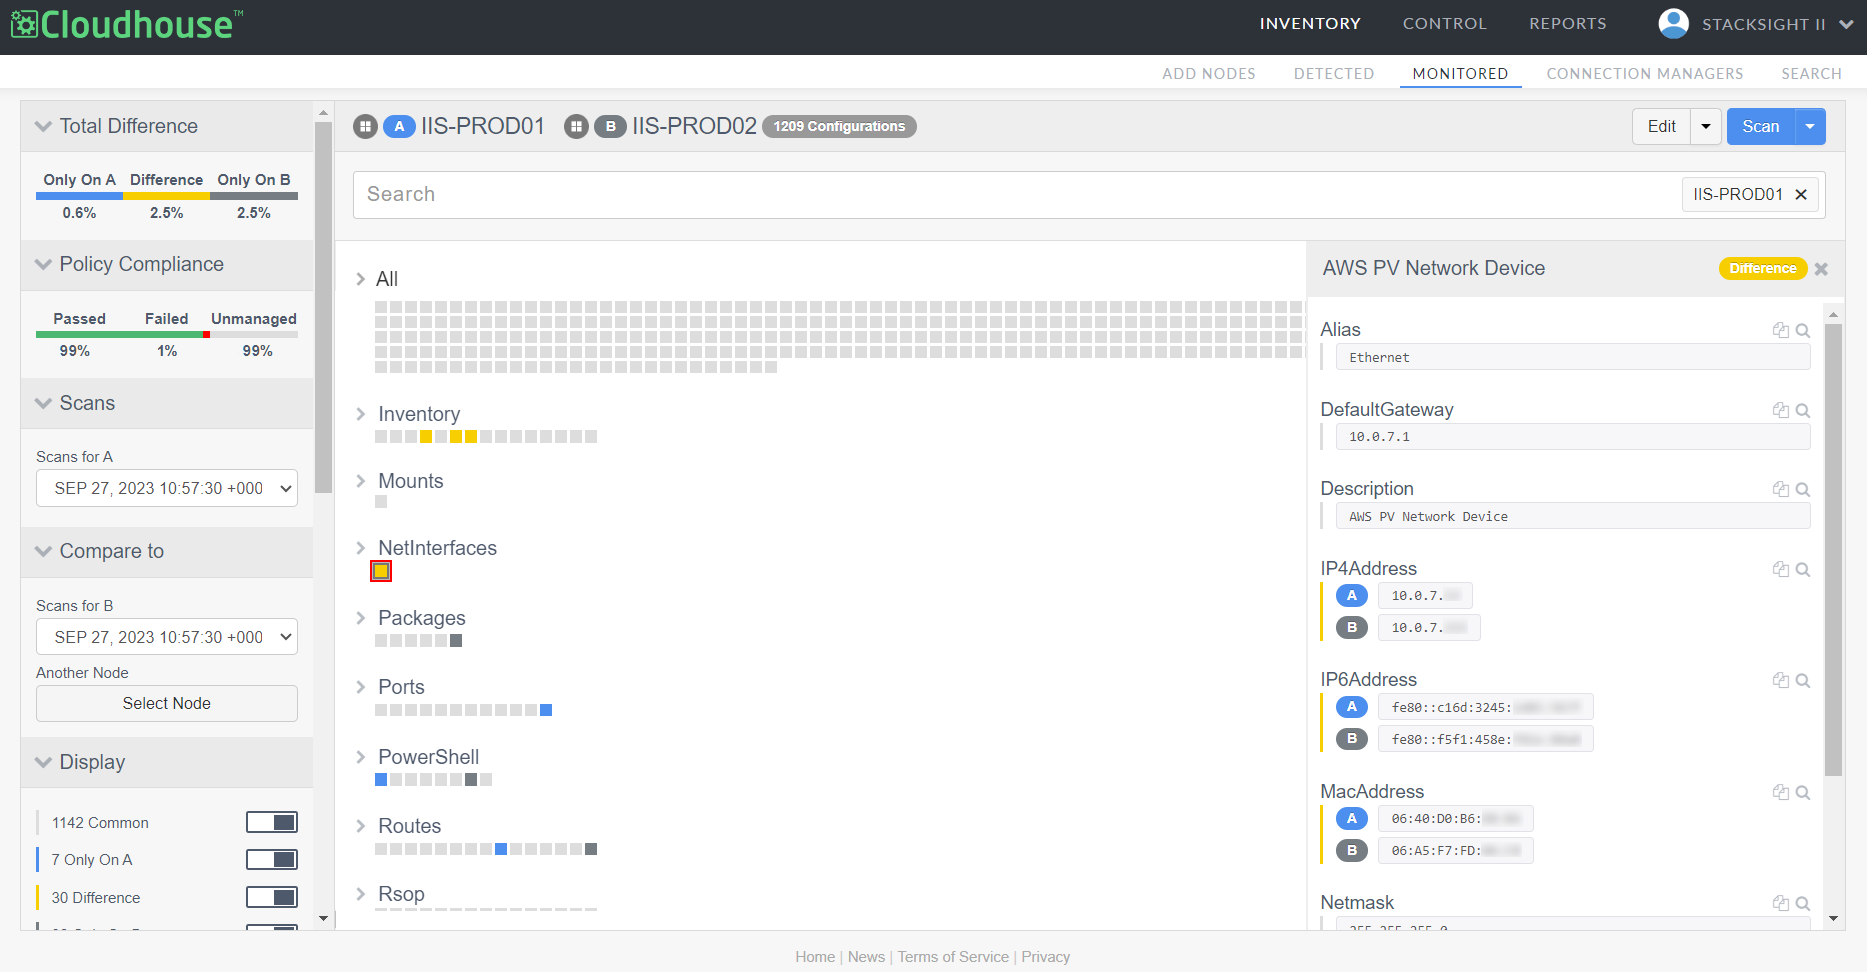Viewport: 1867px width, 972px height.
Task: Click the grey B node badge in header
Action: [x=610, y=126]
